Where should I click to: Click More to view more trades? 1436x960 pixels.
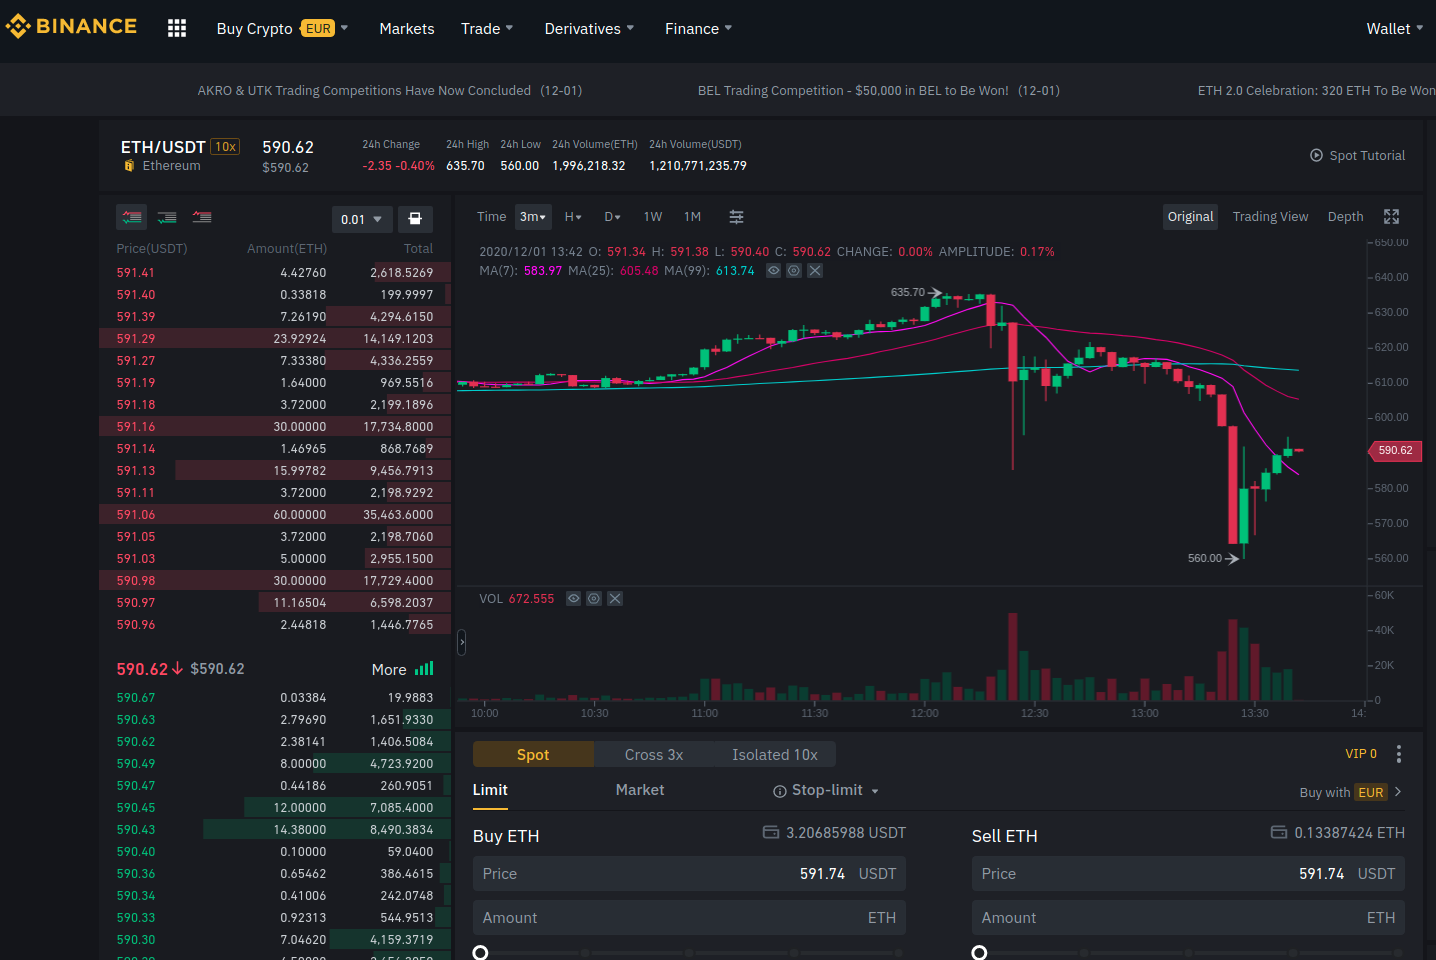coord(389,669)
